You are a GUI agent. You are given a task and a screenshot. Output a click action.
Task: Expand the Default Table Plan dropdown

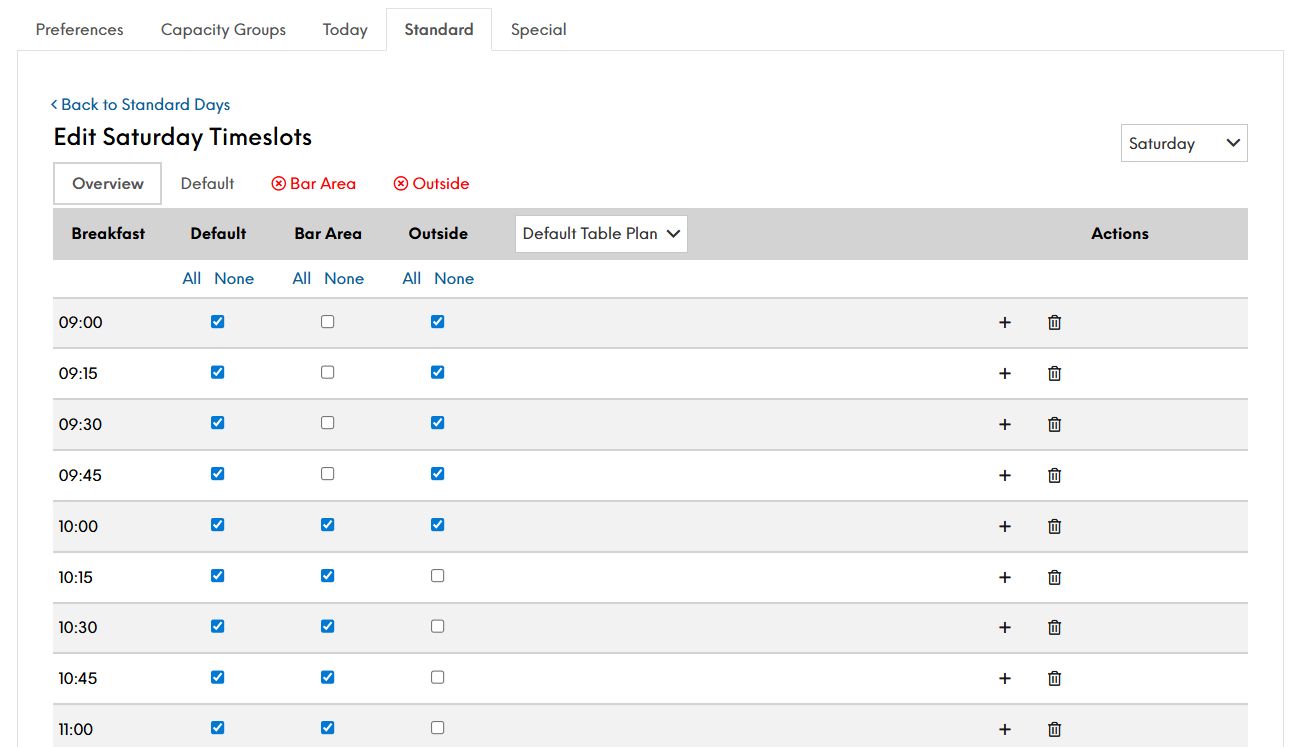click(601, 234)
